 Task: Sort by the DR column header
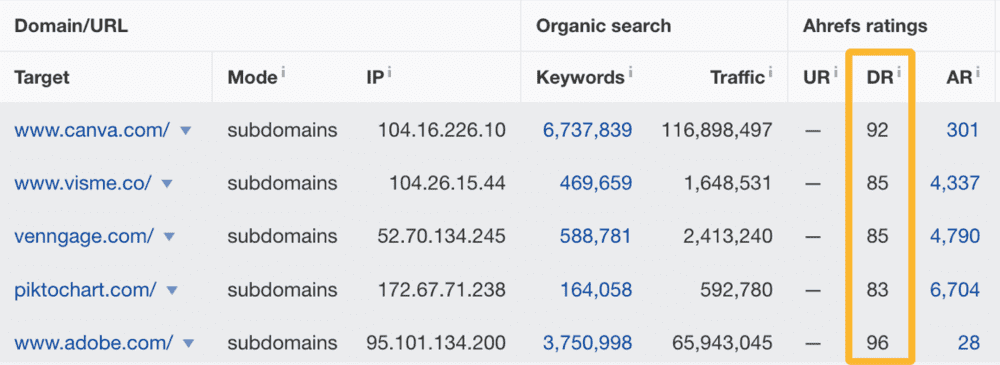click(880, 78)
